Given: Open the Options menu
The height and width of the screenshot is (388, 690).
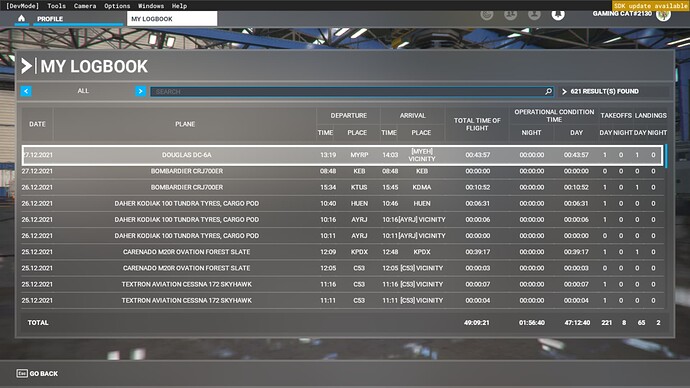Looking at the screenshot, I should [x=117, y=6].
